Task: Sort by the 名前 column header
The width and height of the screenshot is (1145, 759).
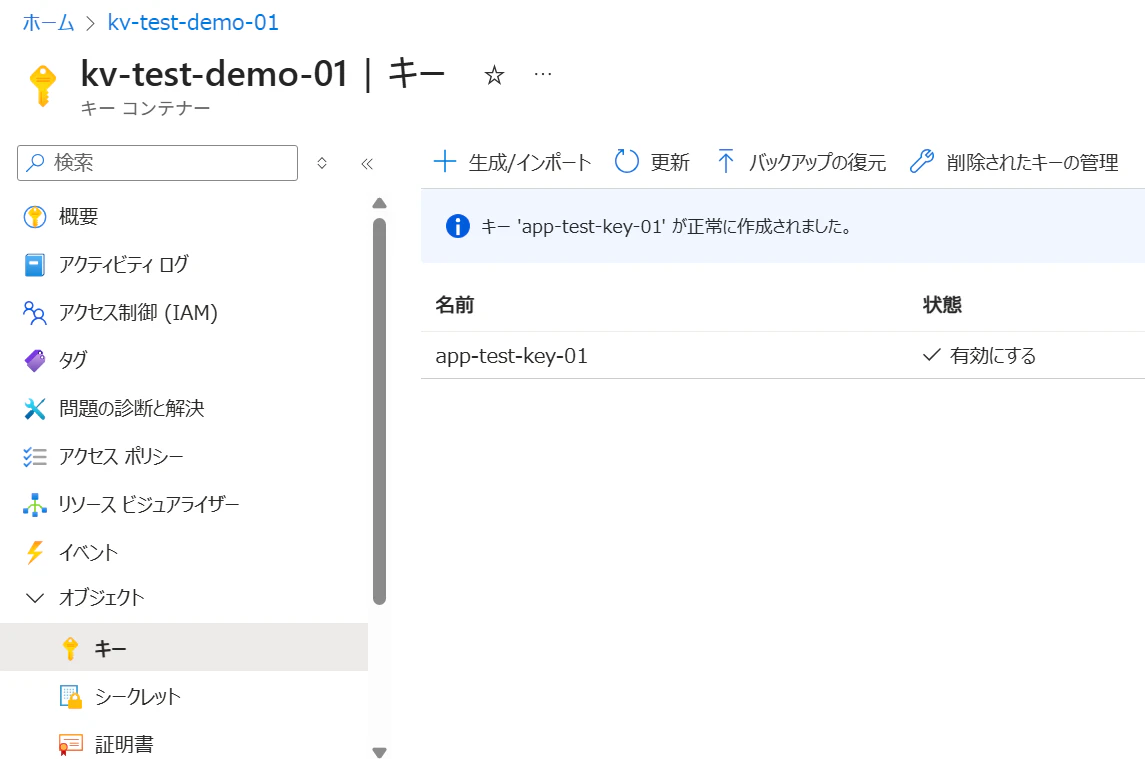Action: (x=454, y=305)
